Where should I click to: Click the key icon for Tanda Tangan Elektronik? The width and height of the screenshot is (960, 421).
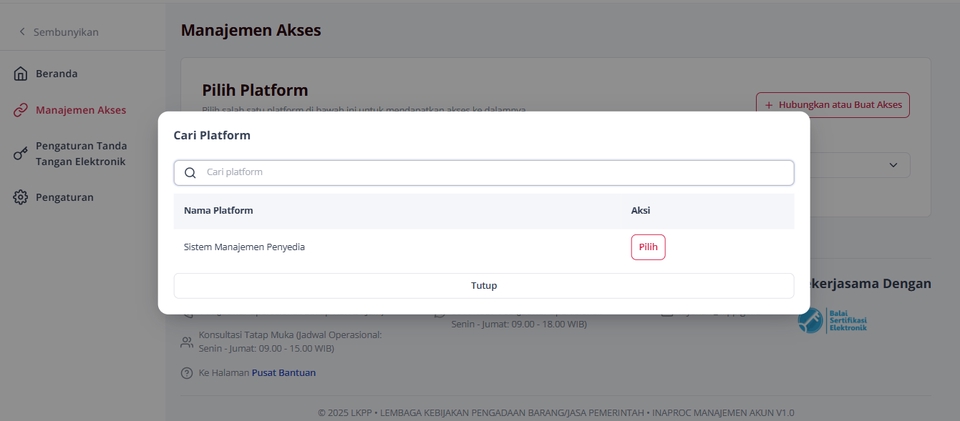click(21, 153)
